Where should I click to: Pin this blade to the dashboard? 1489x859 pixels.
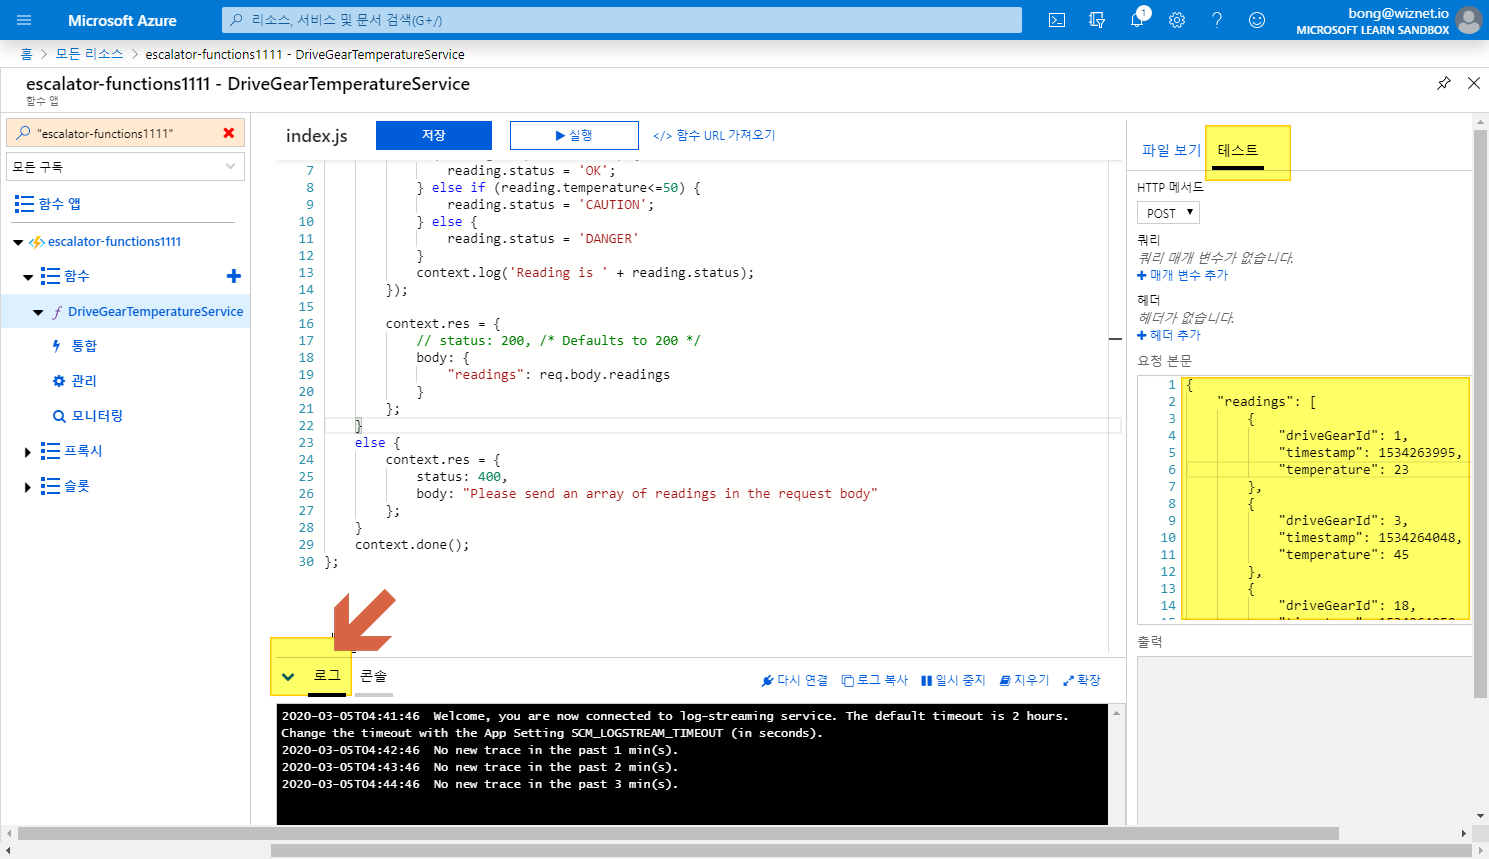[x=1444, y=83]
